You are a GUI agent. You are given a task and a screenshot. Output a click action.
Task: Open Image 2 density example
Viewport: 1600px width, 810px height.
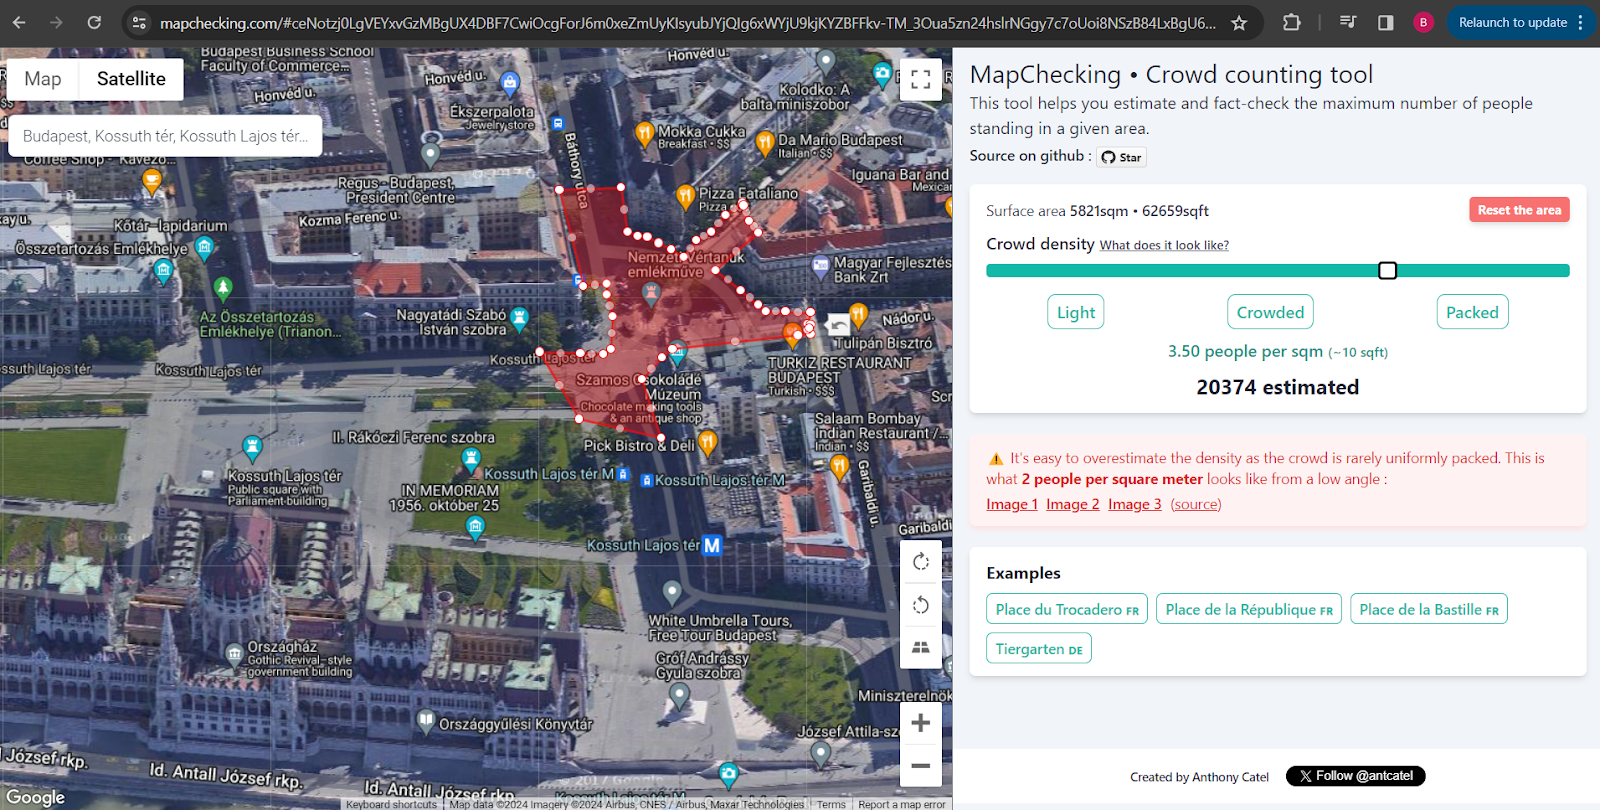click(1073, 504)
